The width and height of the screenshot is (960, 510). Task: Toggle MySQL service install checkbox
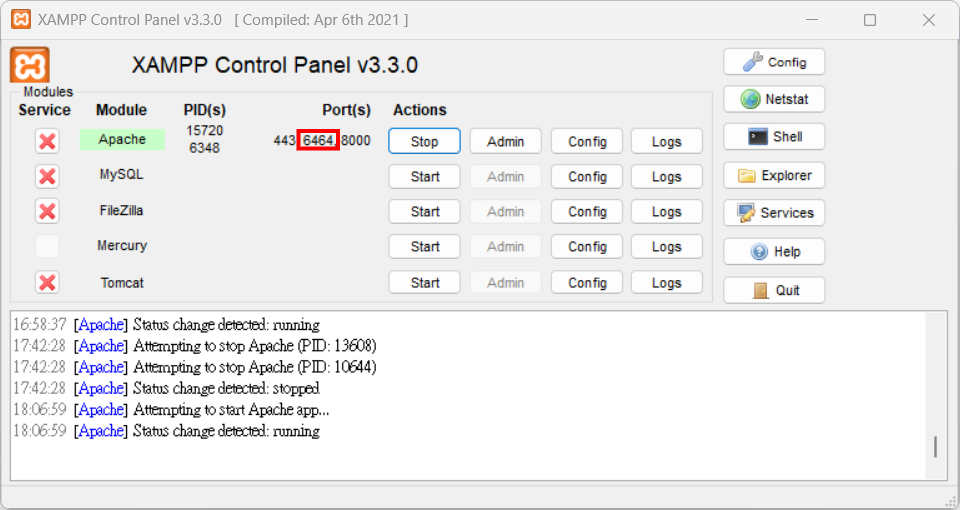47,177
